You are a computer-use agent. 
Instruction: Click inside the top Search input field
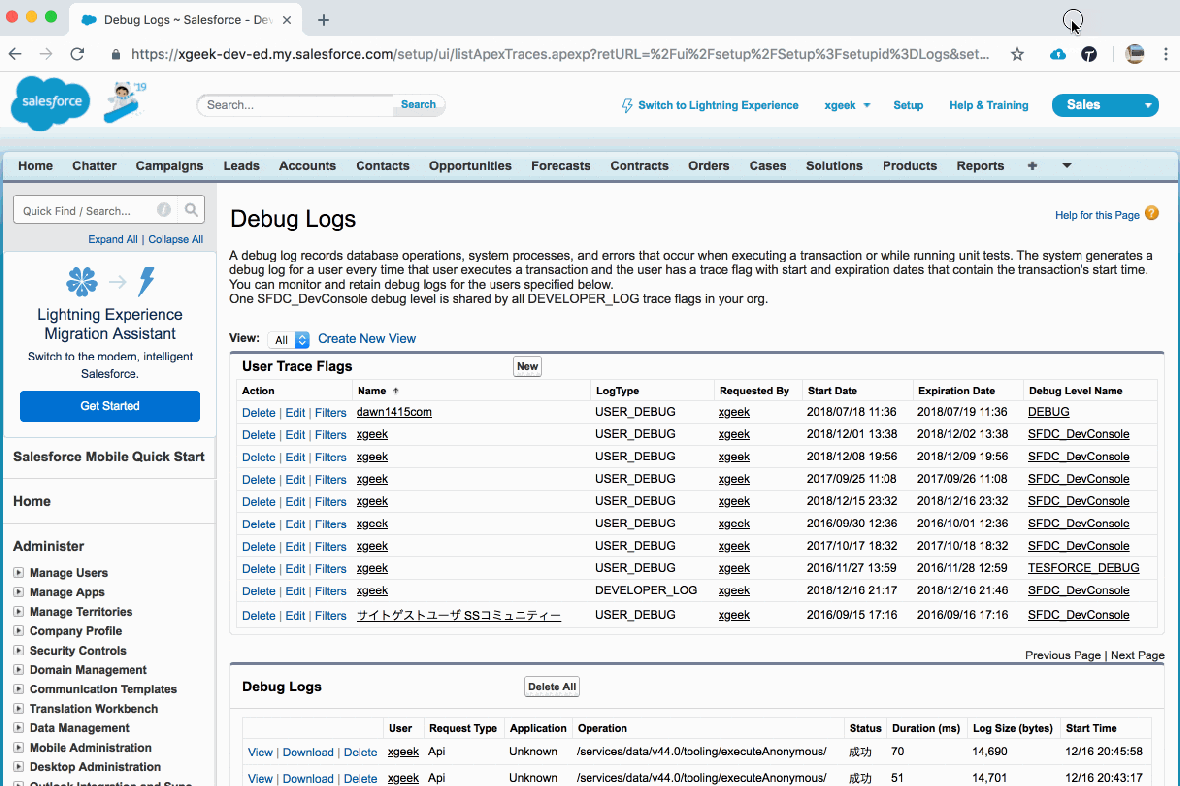point(294,104)
